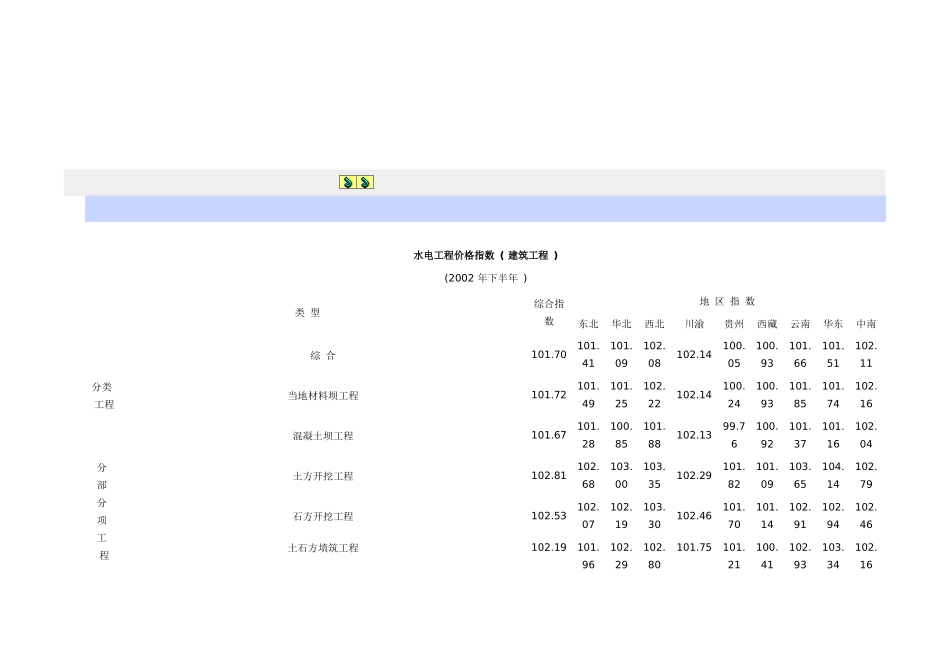Click composite index value 101.67
The image size is (950, 672).
(x=549, y=435)
